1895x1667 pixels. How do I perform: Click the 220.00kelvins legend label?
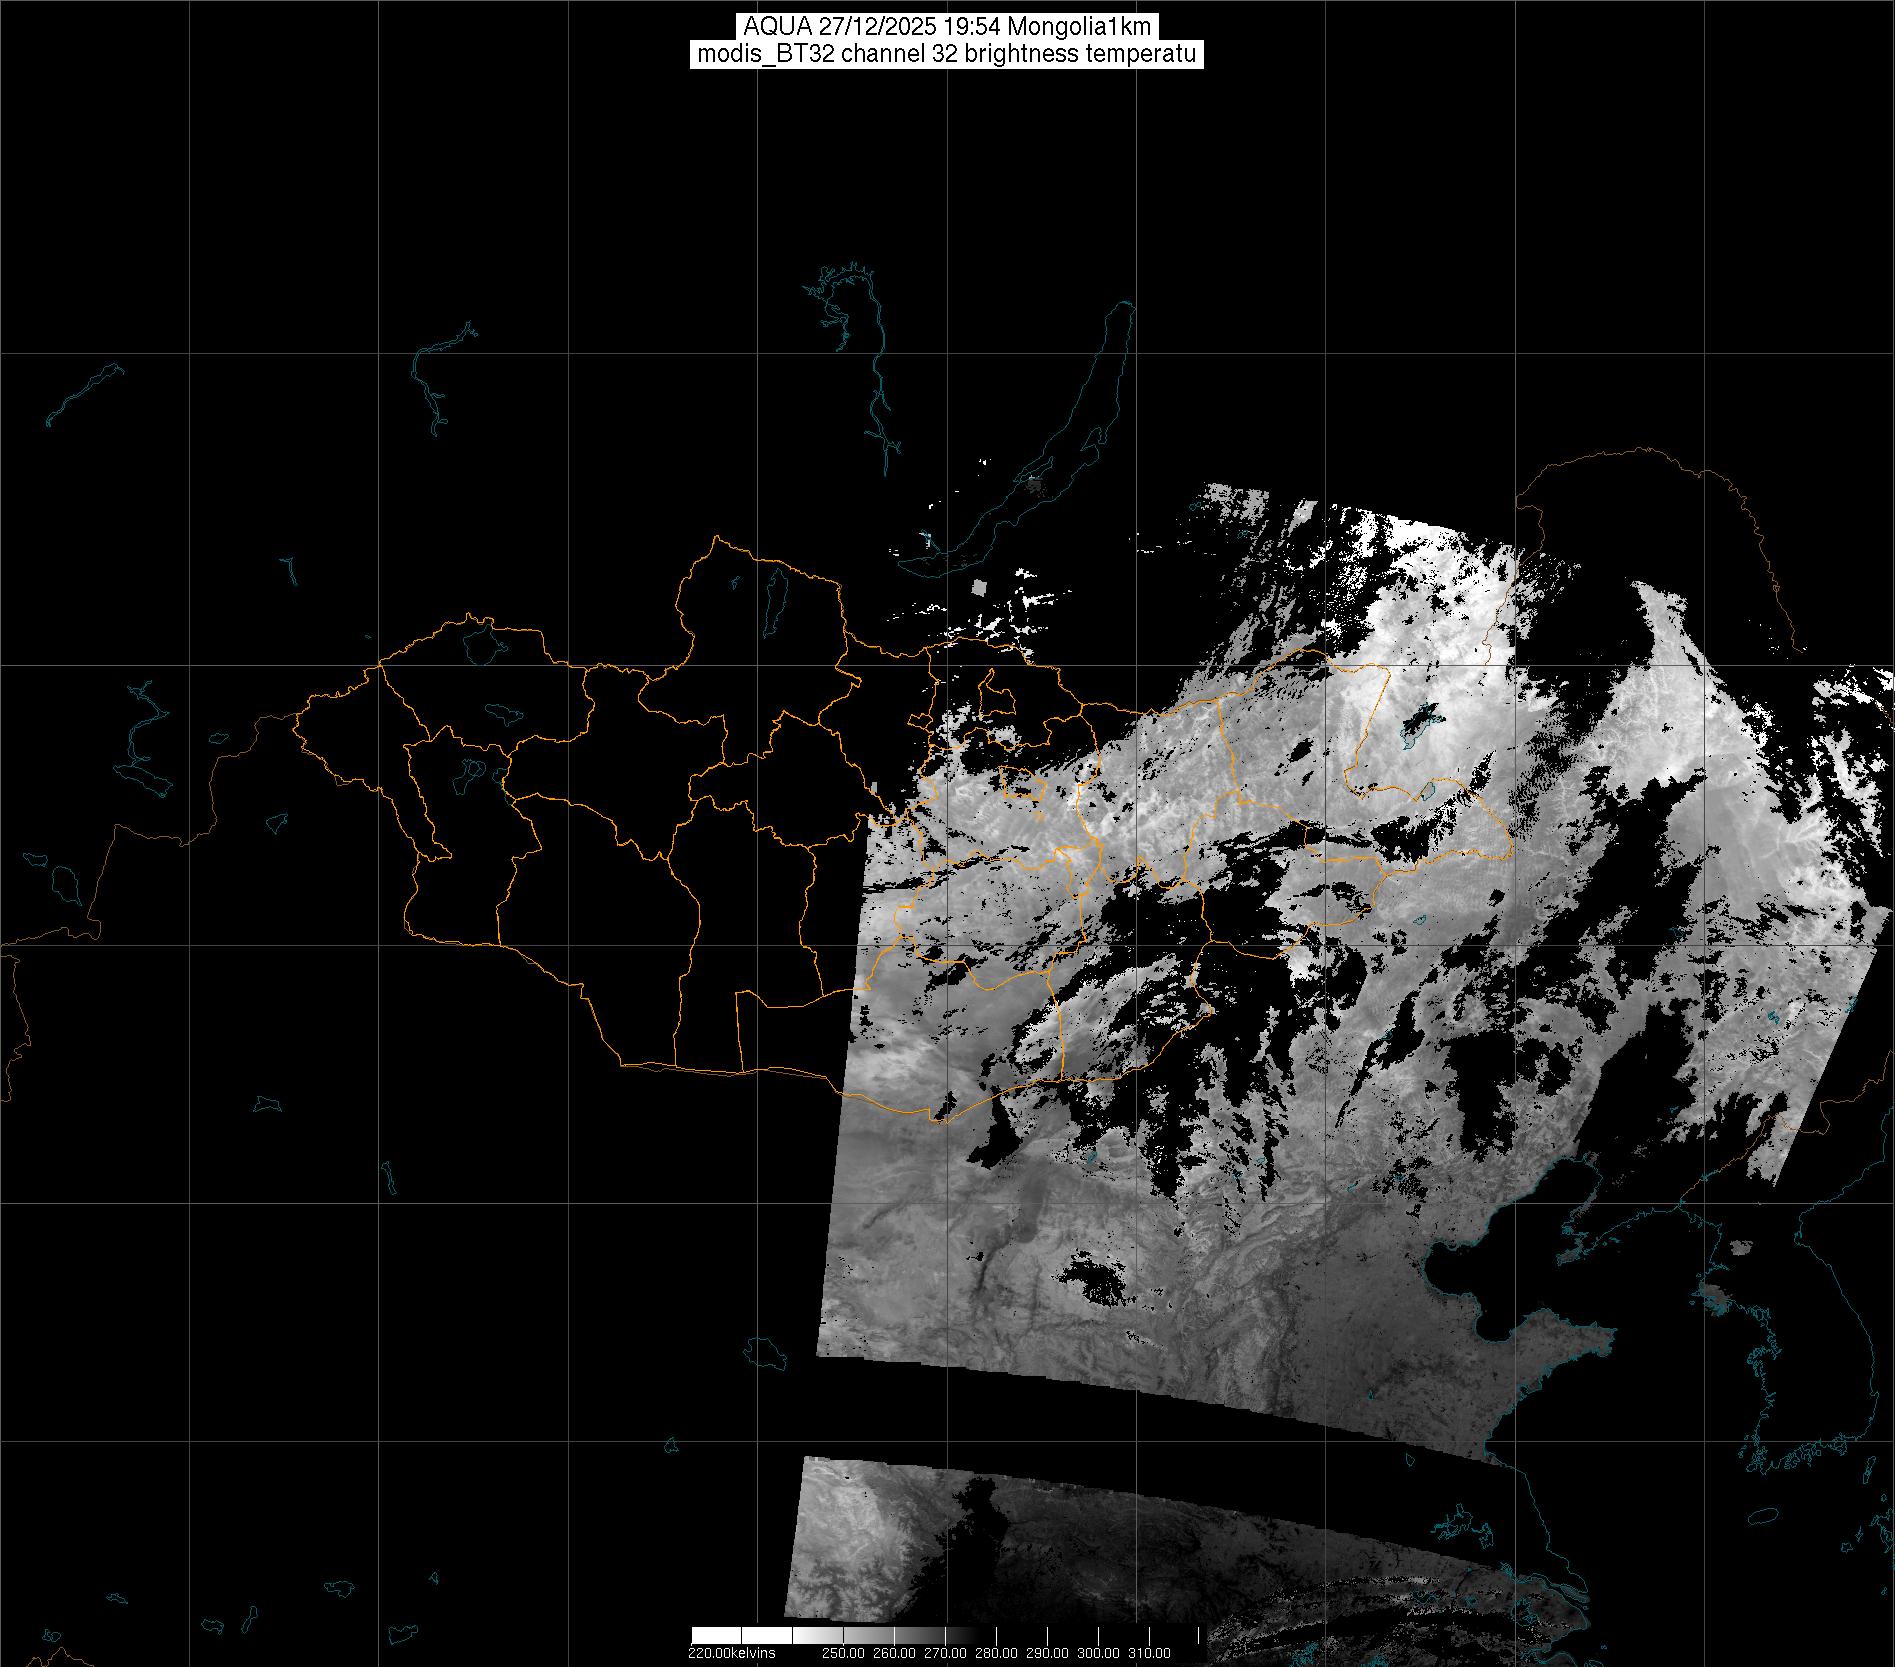pyautogui.click(x=731, y=1653)
